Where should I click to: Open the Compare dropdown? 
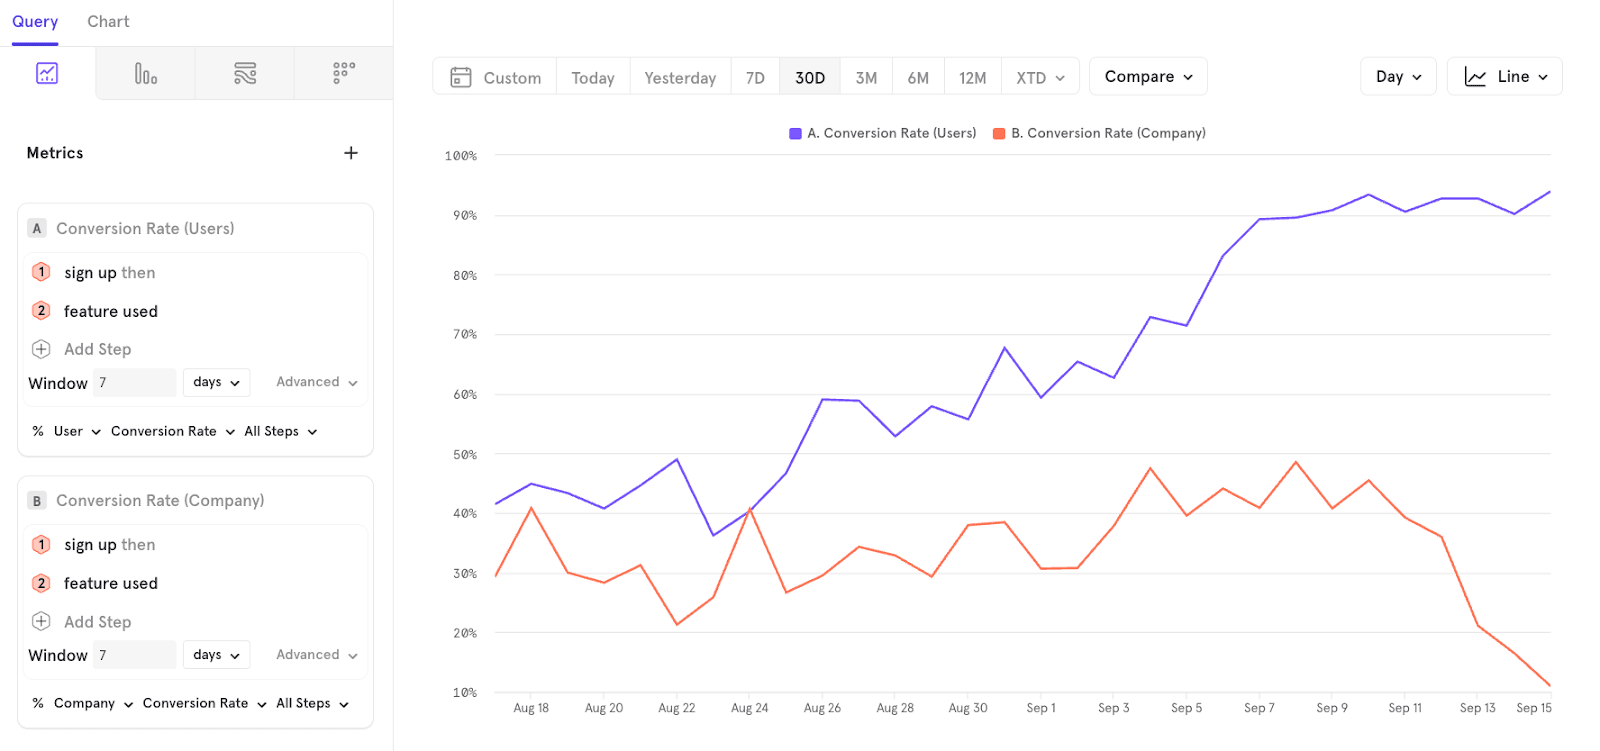click(x=1148, y=77)
